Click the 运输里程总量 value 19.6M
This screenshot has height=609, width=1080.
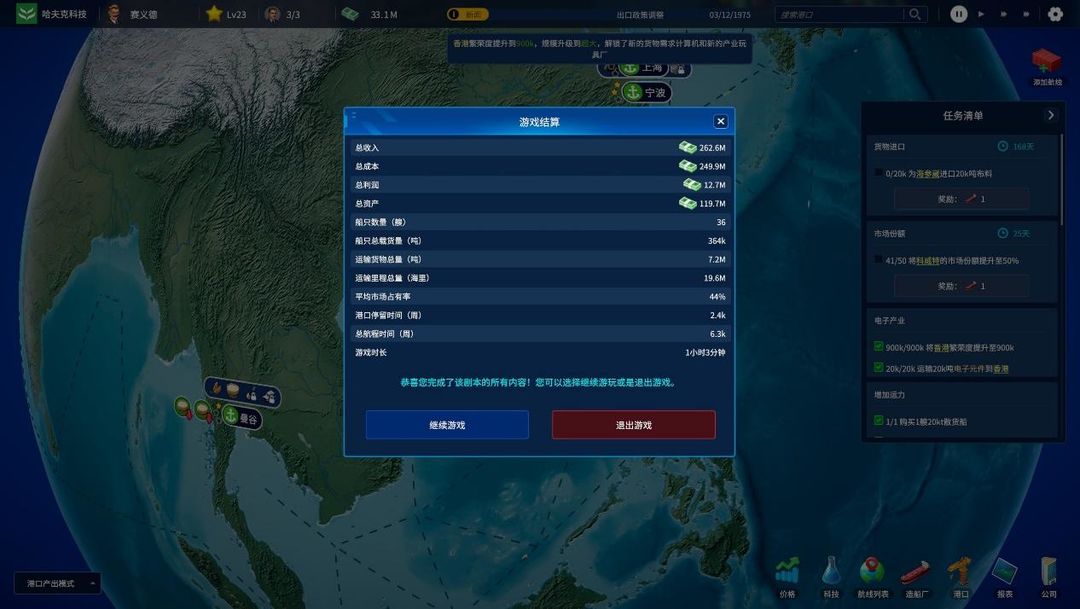click(714, 278)
